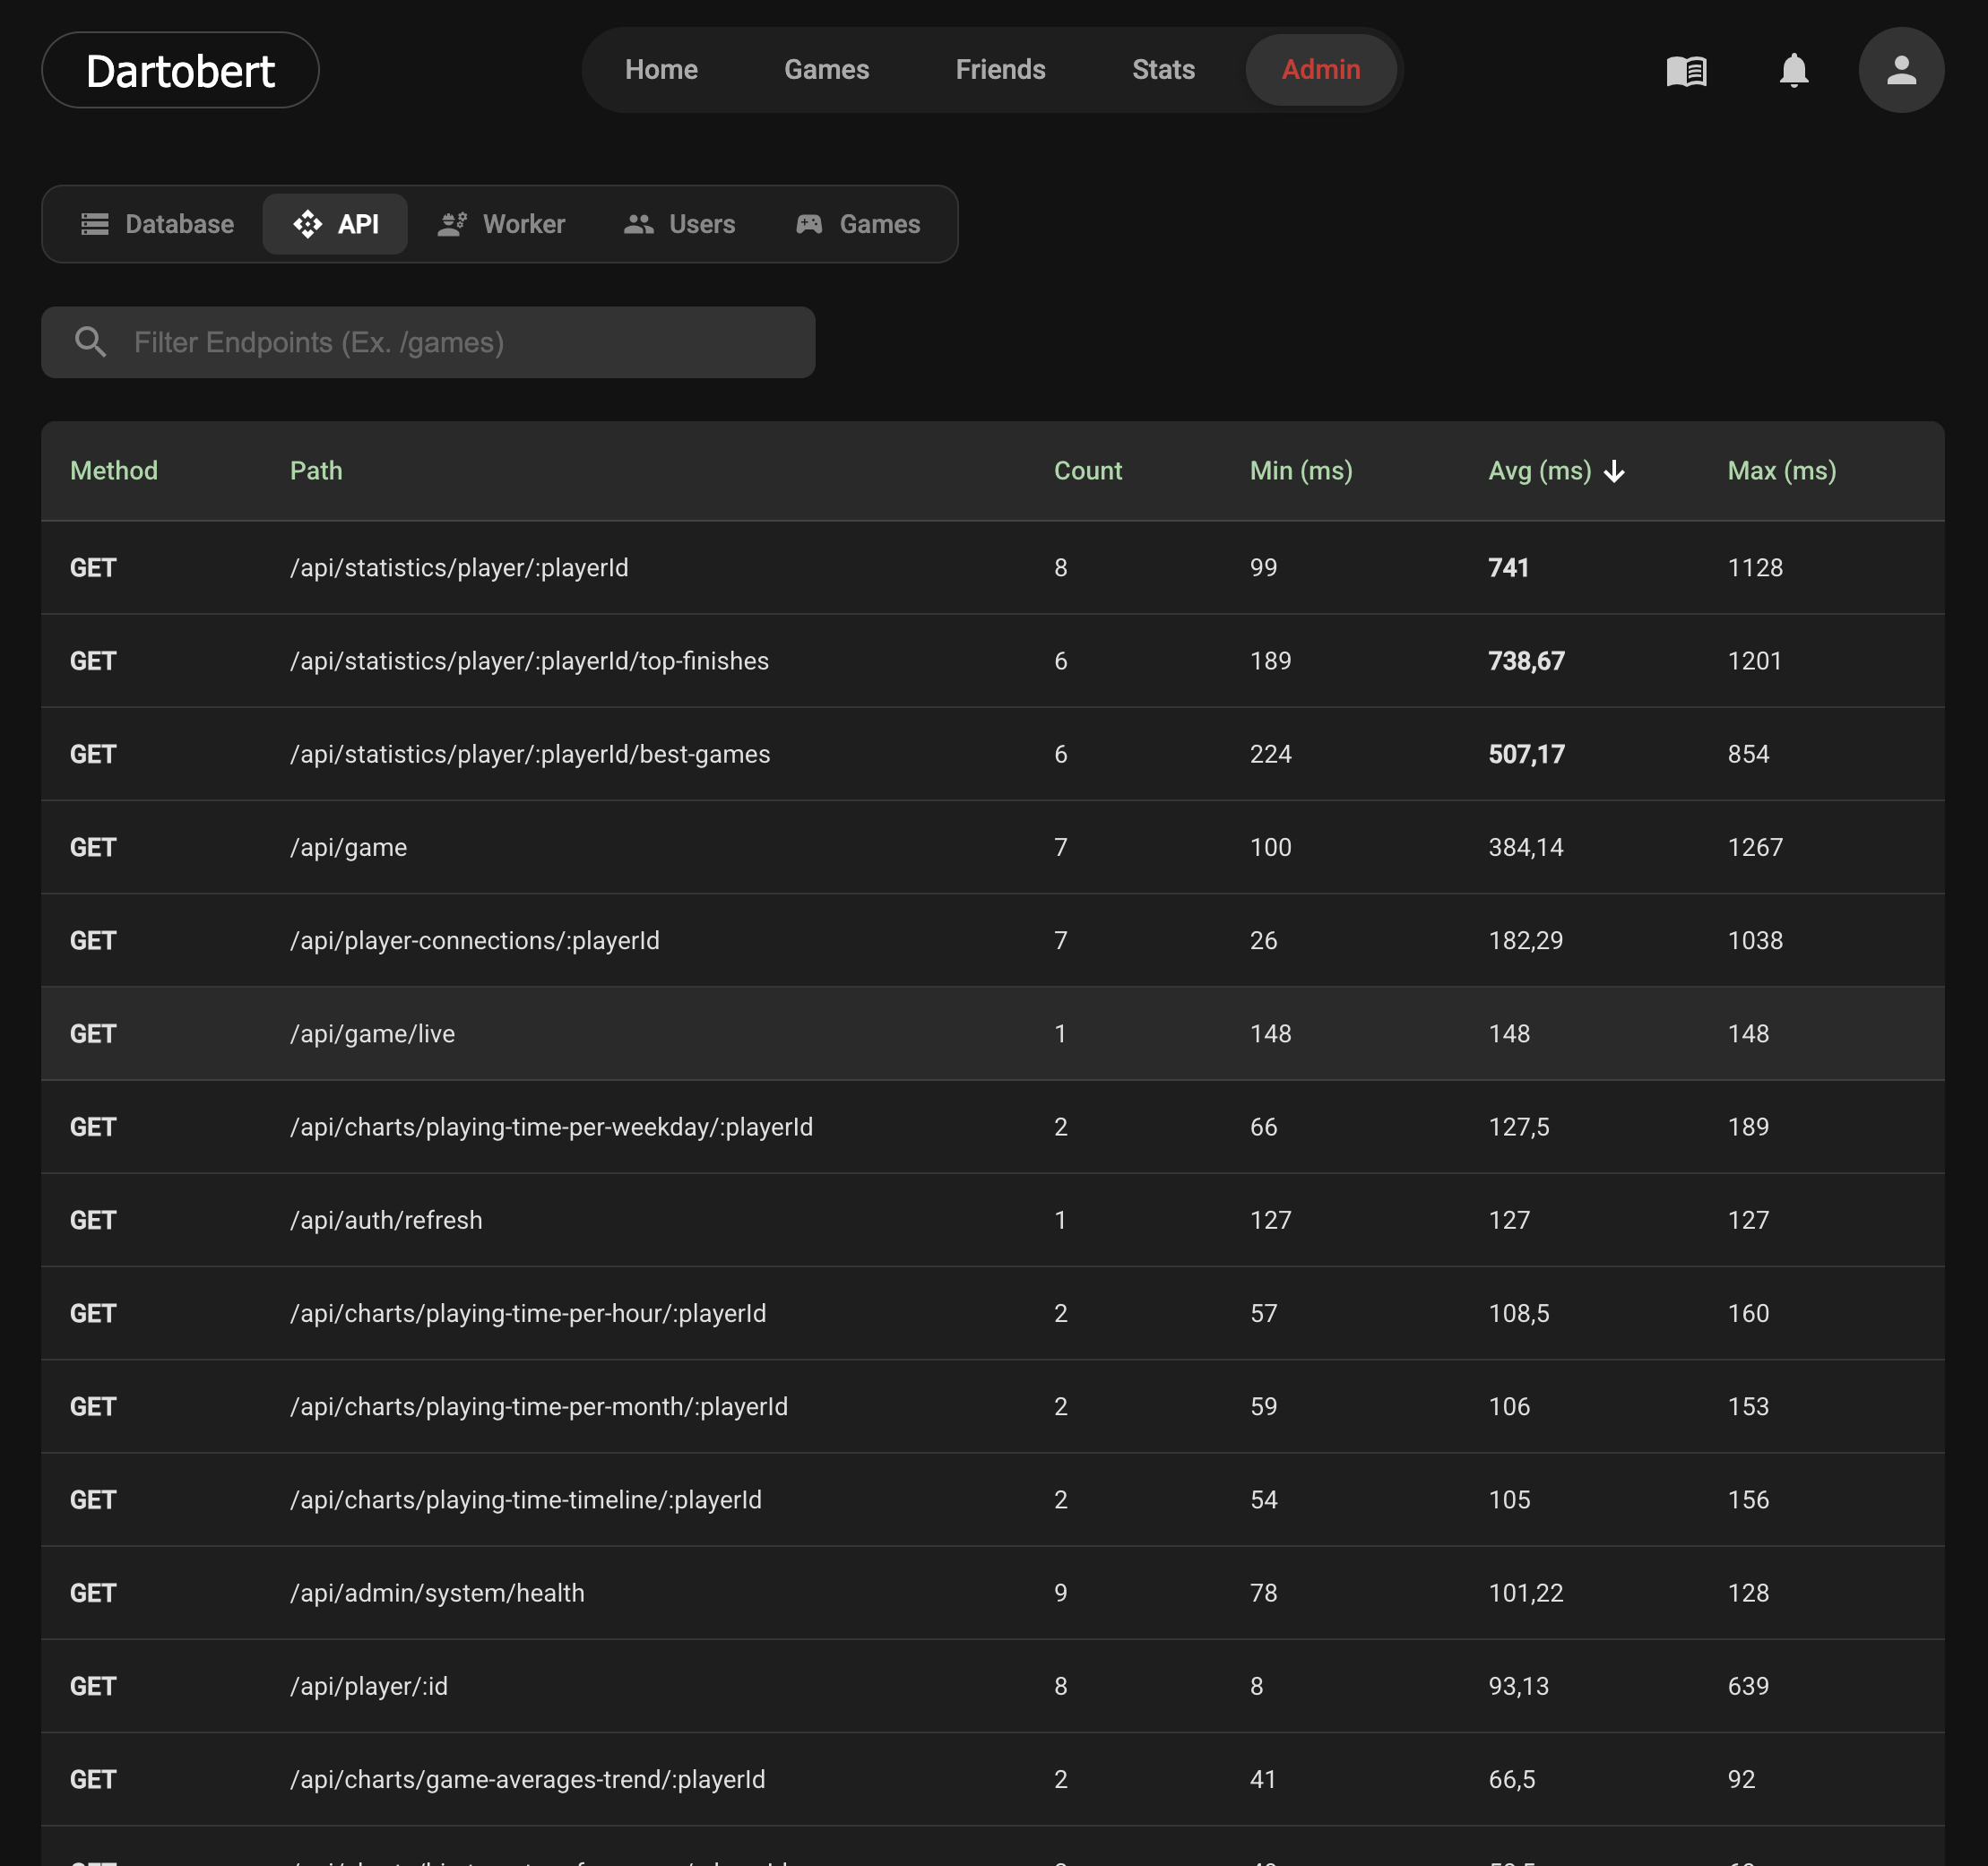Click the Filter Endpoints search field

click(x=428, y=342)
